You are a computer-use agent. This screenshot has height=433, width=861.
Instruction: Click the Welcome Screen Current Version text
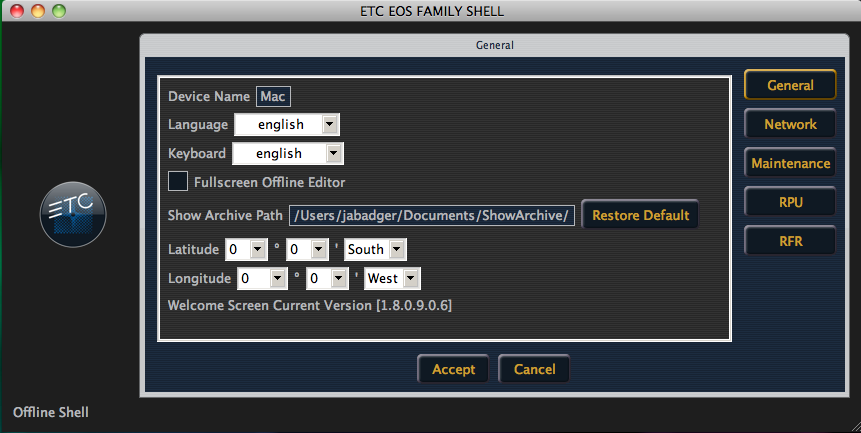[310, 305]
